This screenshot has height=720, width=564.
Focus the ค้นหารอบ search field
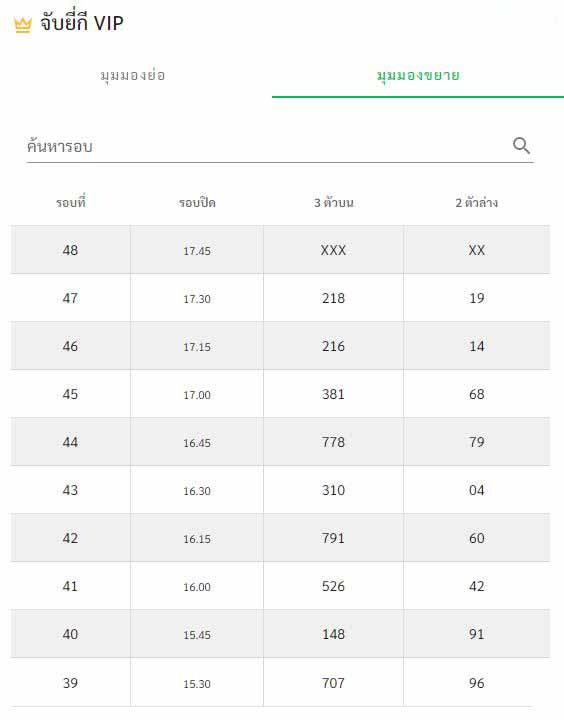pos(280,147)
